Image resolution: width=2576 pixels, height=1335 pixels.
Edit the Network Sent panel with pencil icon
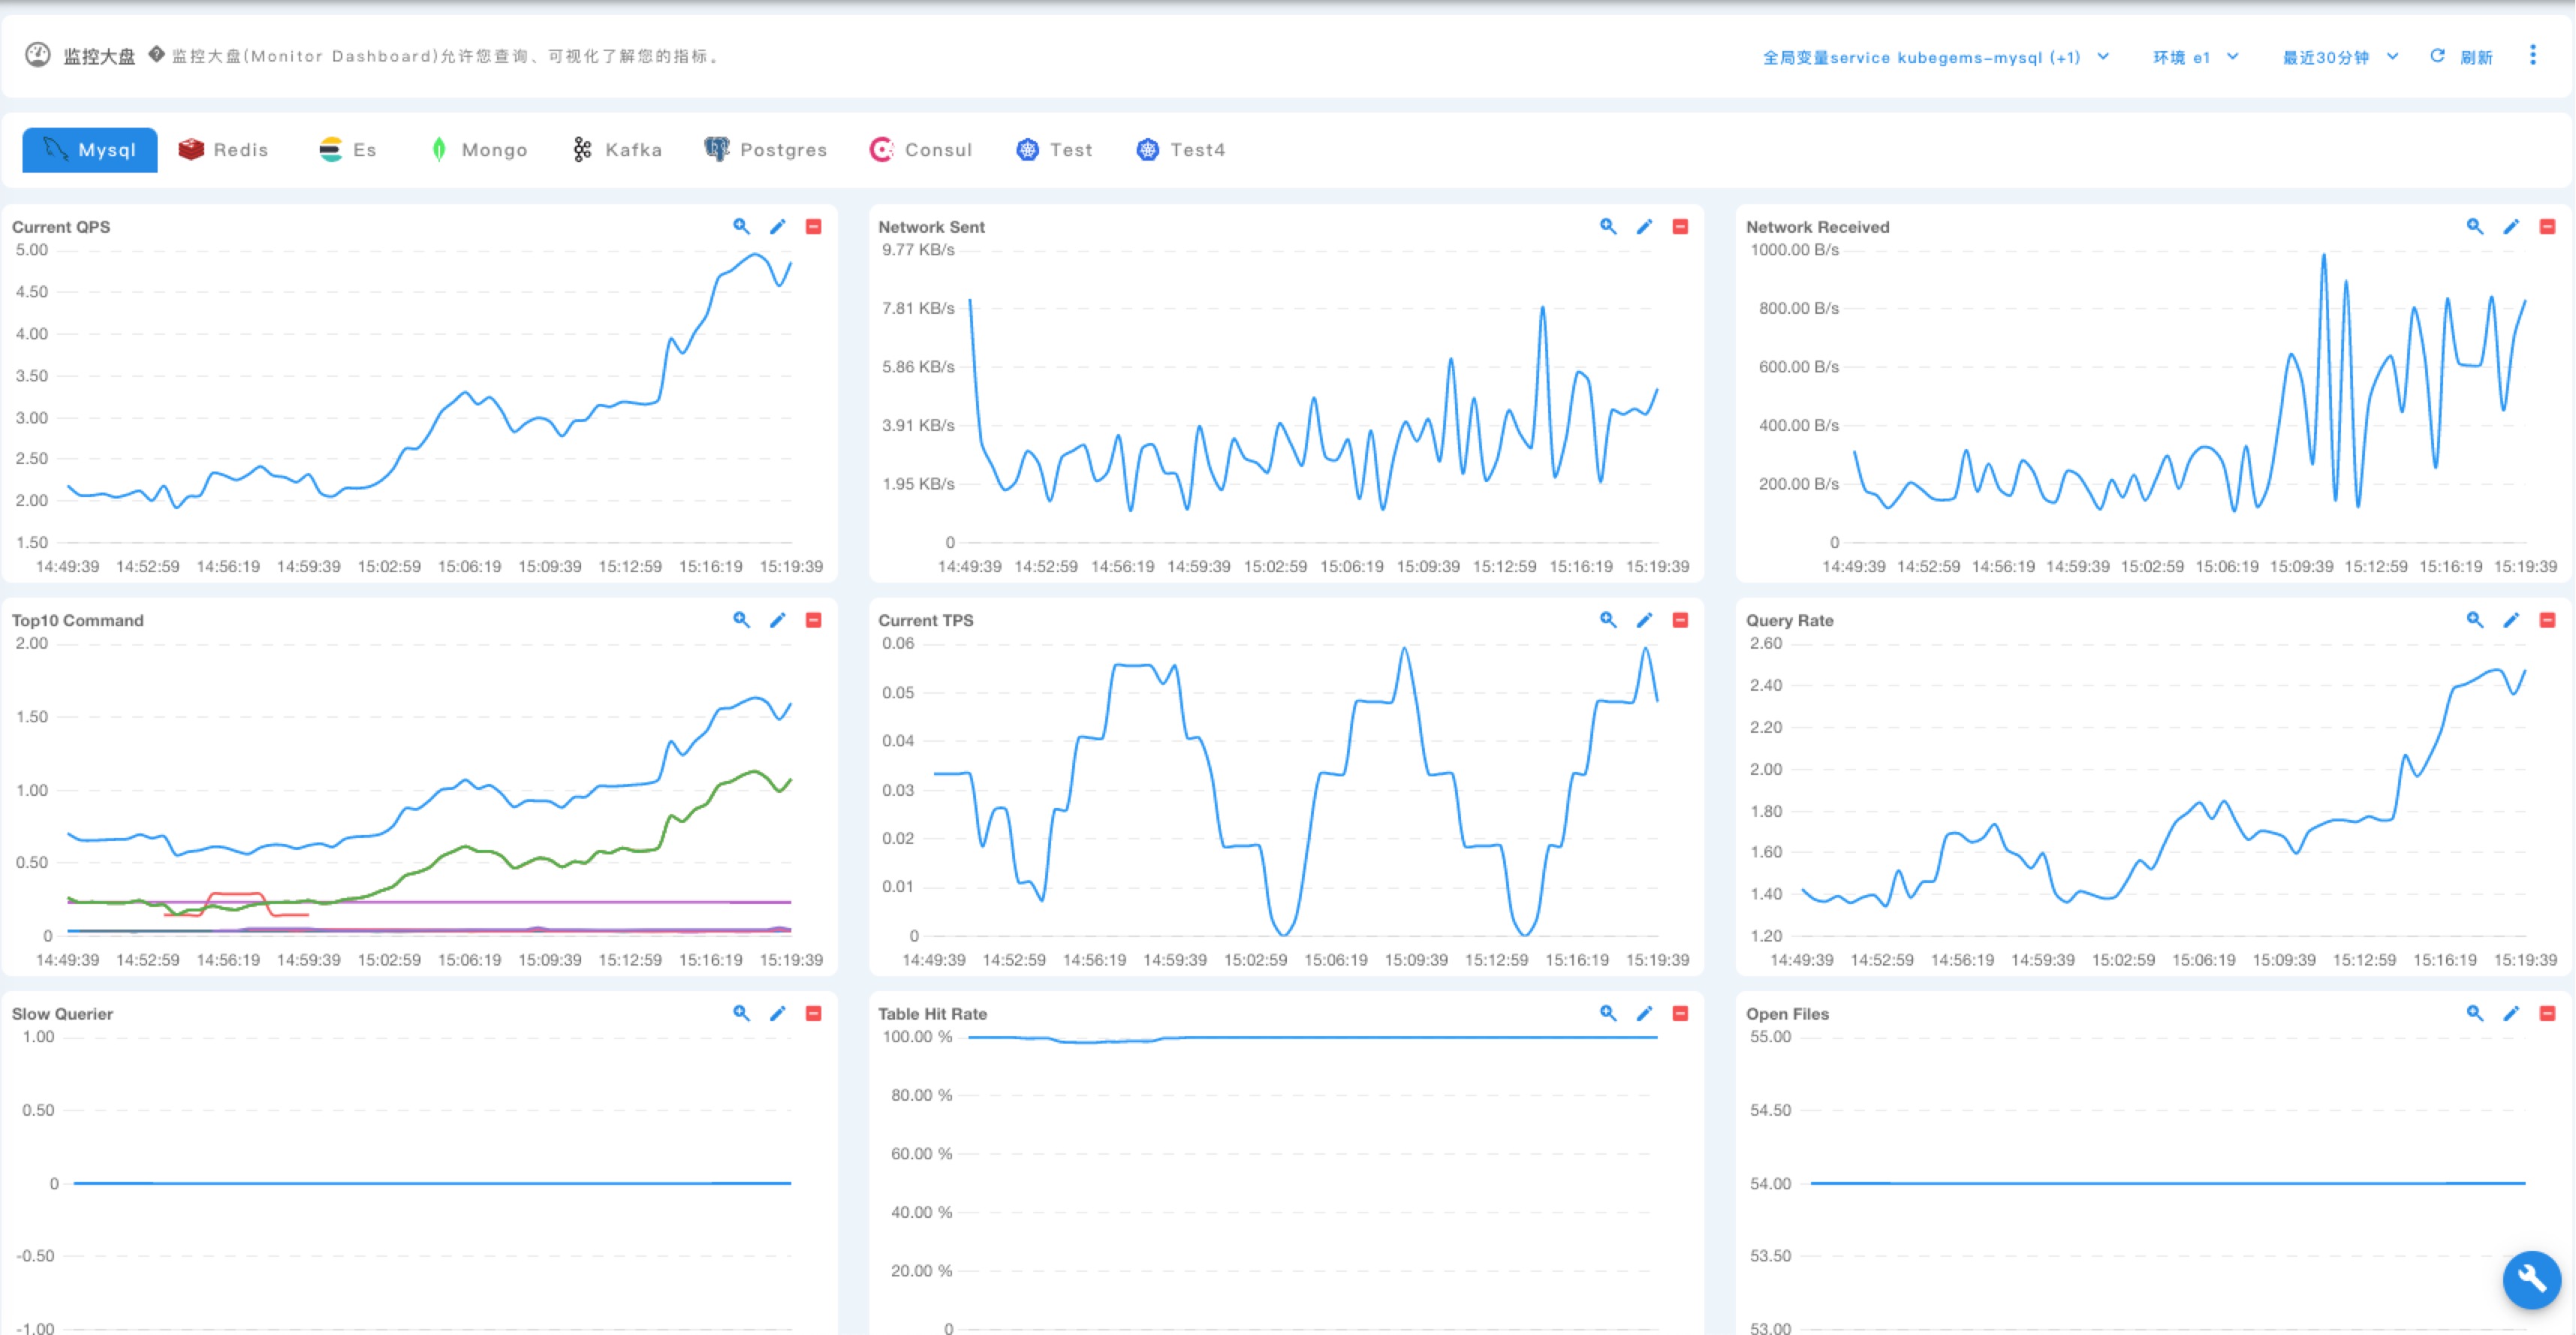(1644, 226)
